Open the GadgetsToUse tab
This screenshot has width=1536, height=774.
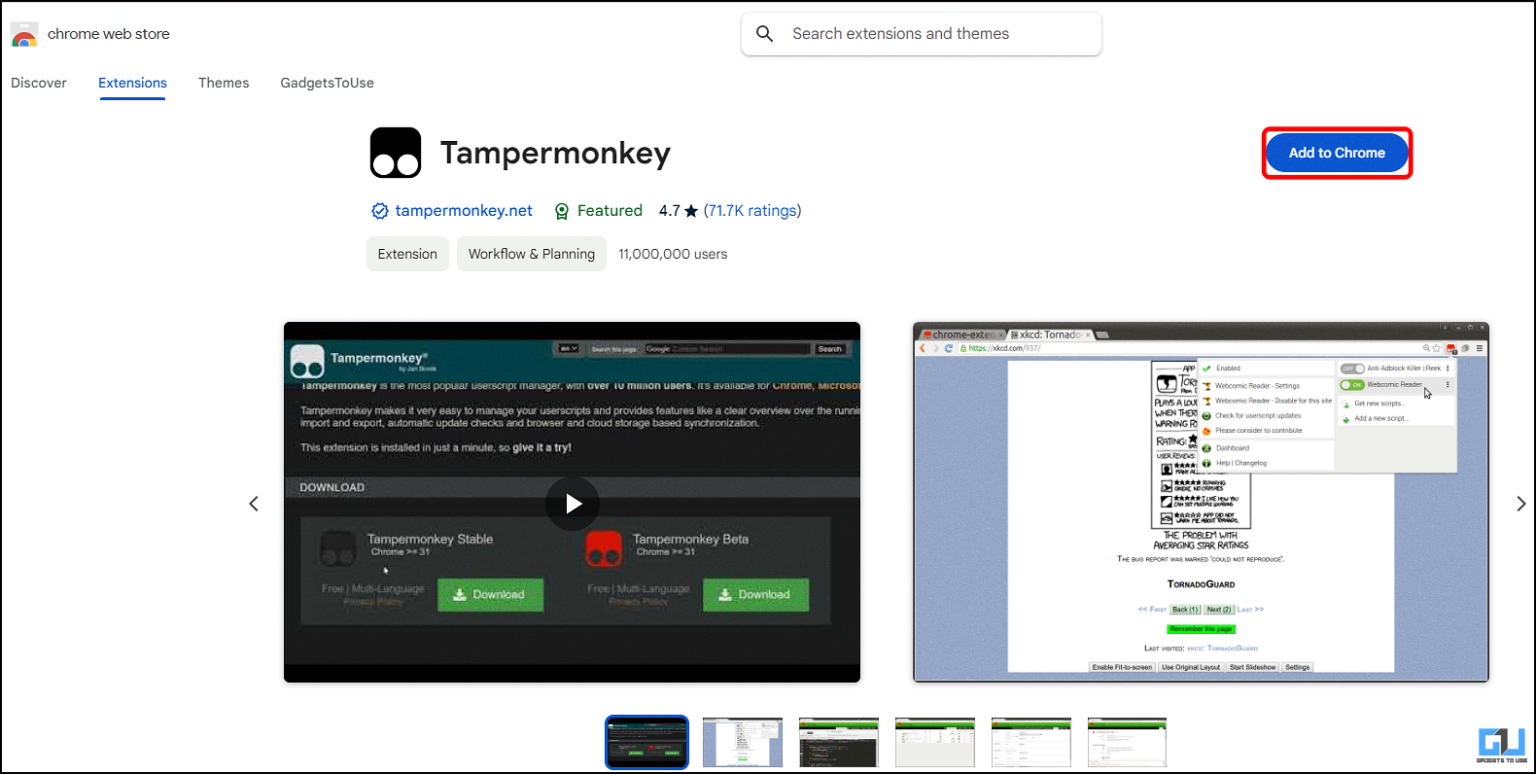(x=327, y=83)
